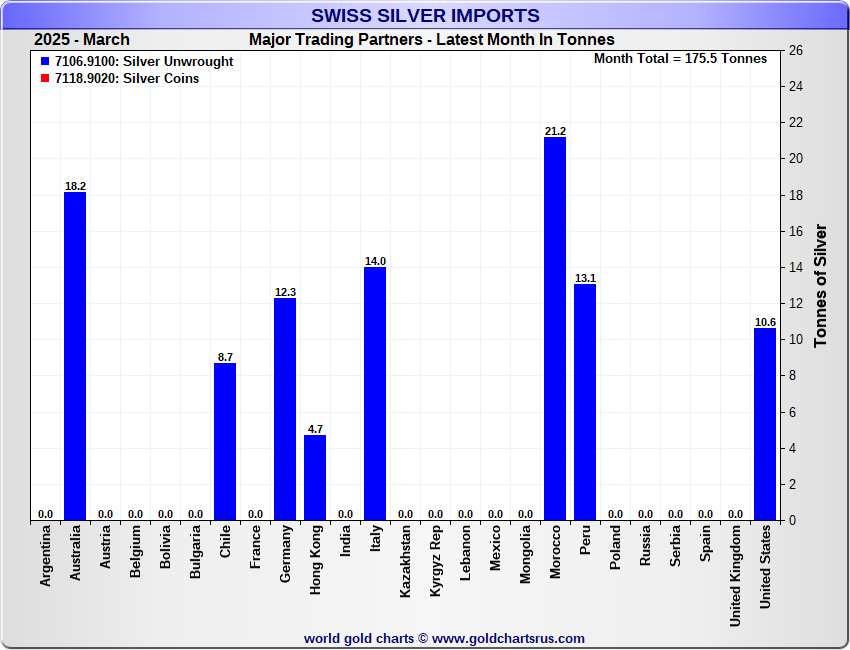Click the red Silver Coins legend swatch
The width and height of the screenshot is (850, 650).
(45, 78)
